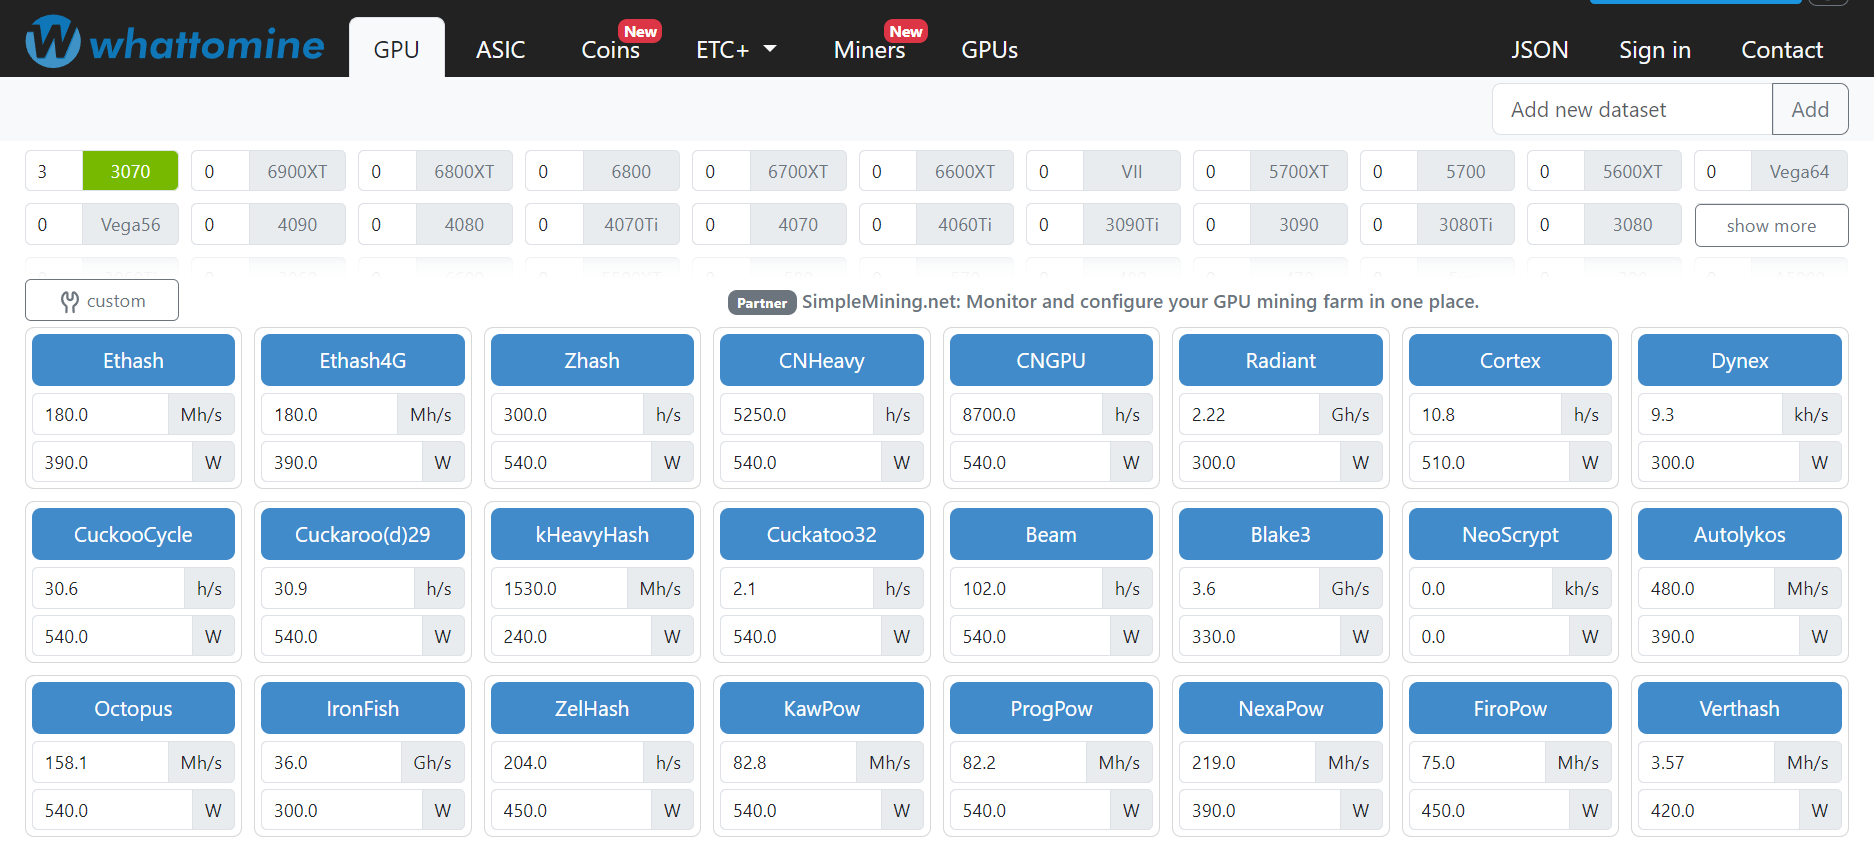Screen dimensions: 1874x847
Task: Toggle the Ethash algorithm button
Action: [133, 361]
